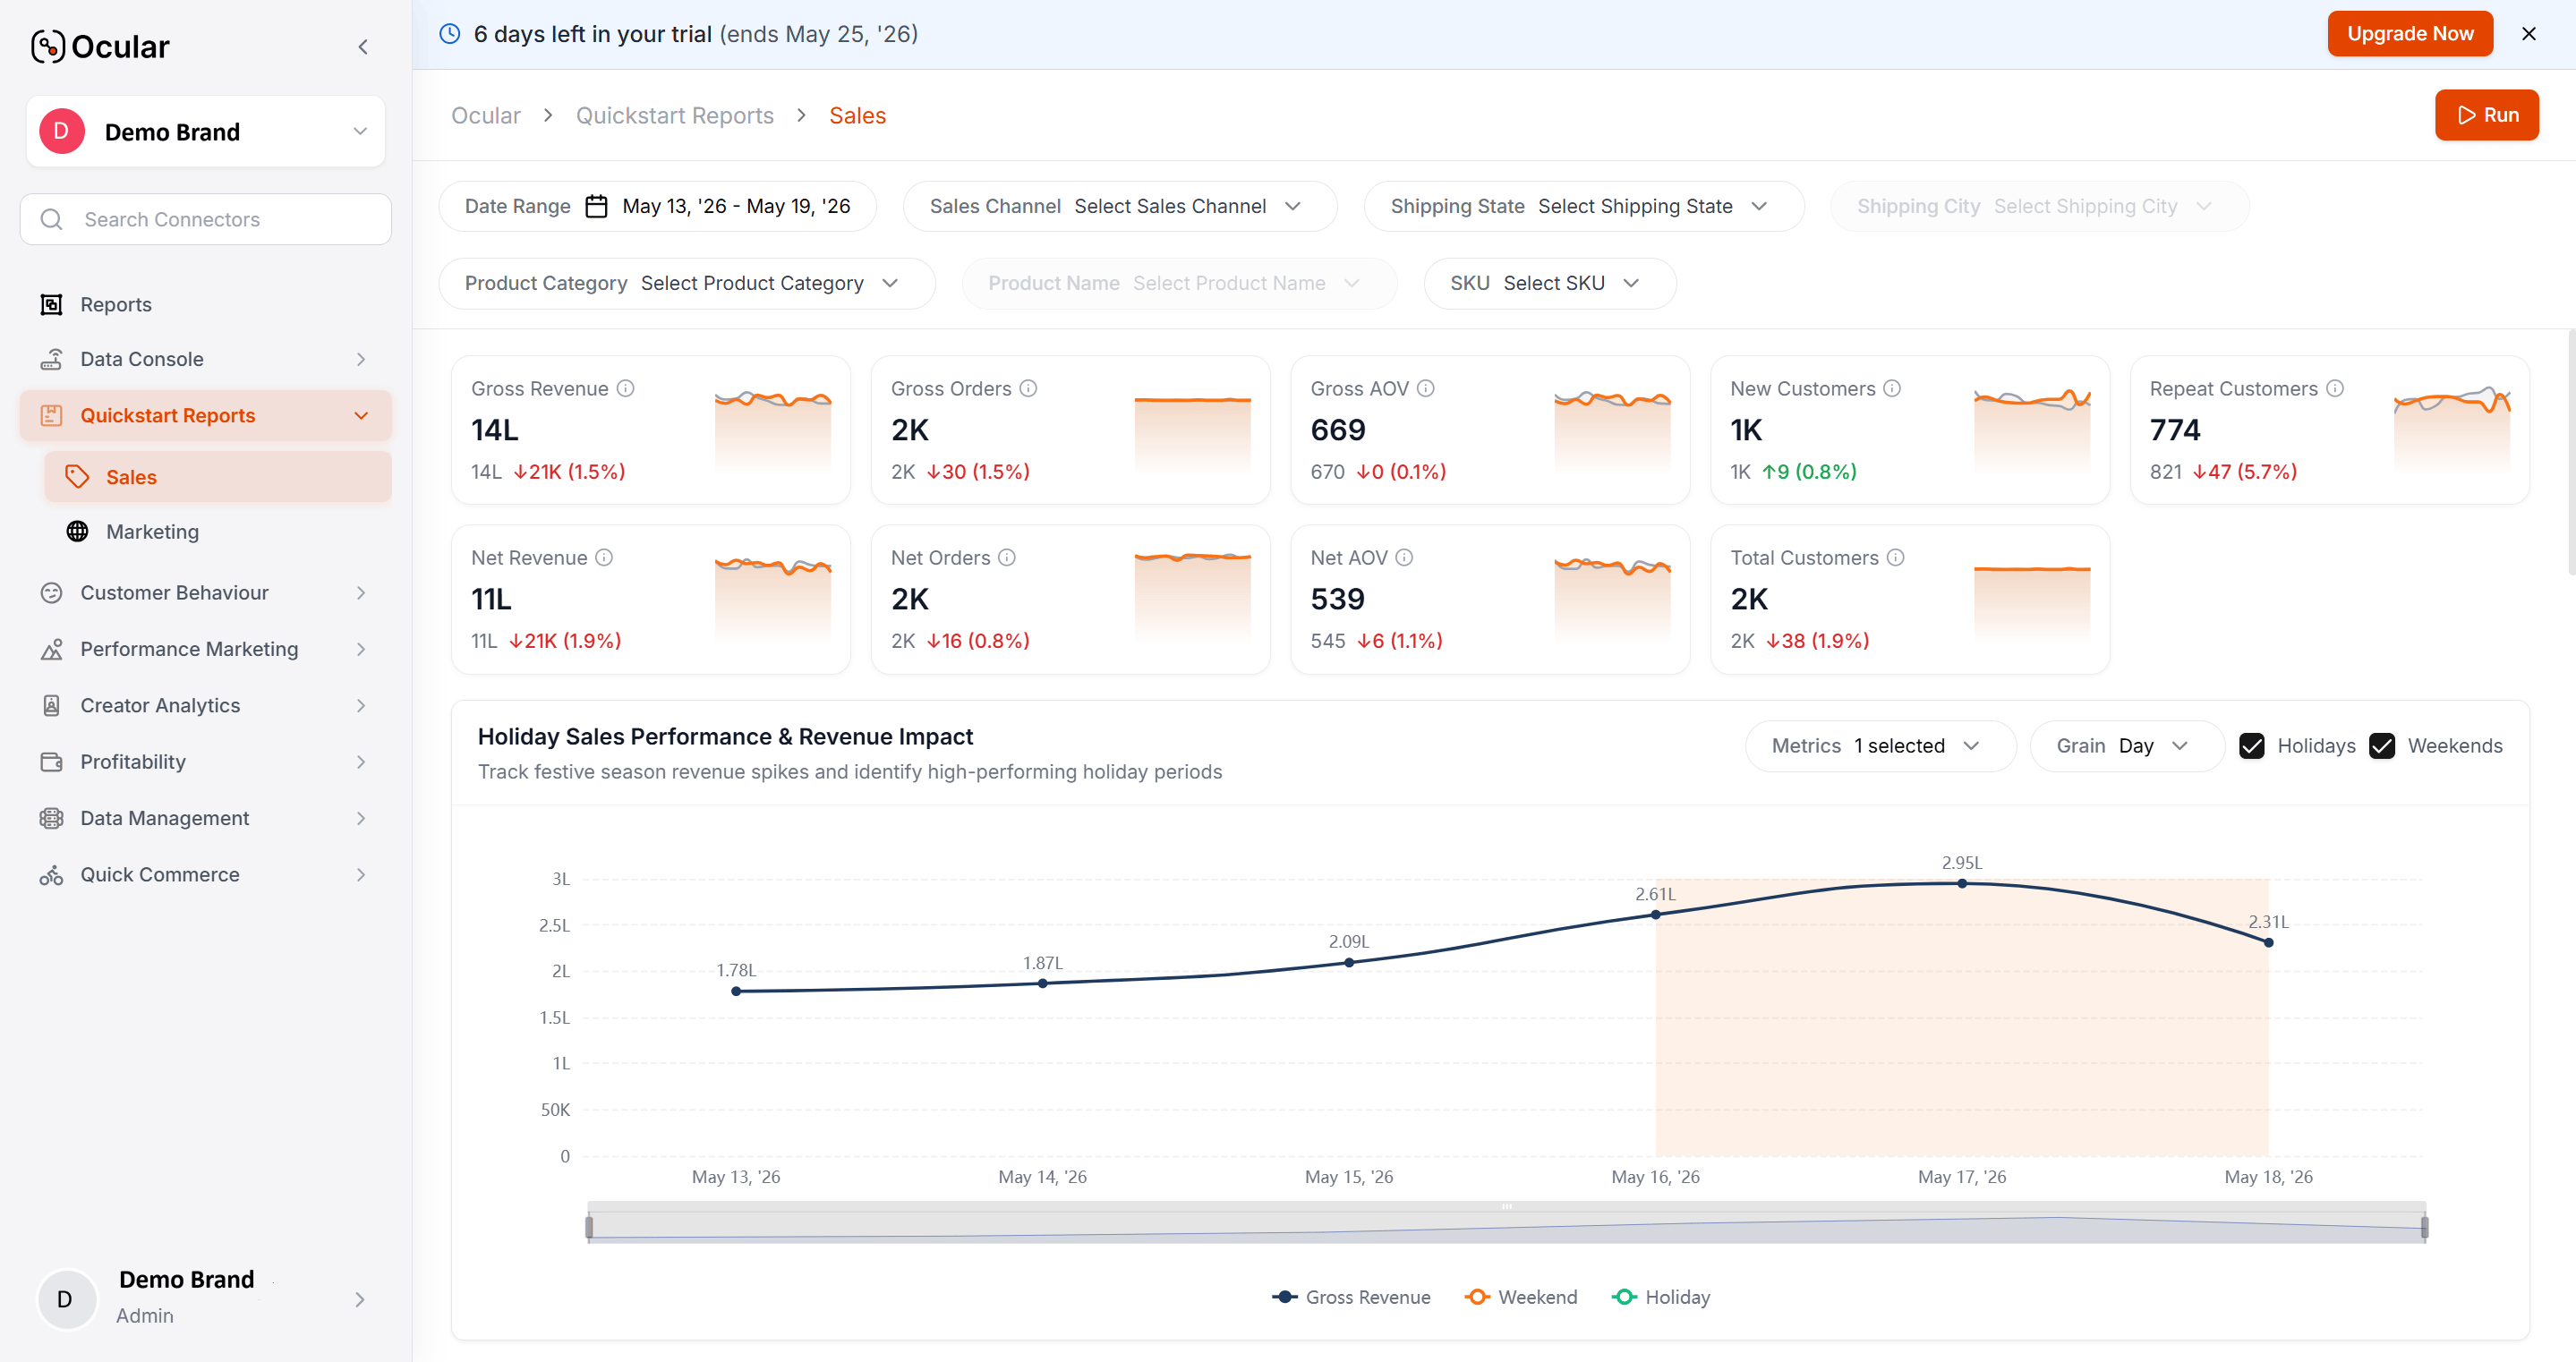Open the Metrics 1 selected dropdown
Screen dimensions: 2576x1362
pos(1880,746)
